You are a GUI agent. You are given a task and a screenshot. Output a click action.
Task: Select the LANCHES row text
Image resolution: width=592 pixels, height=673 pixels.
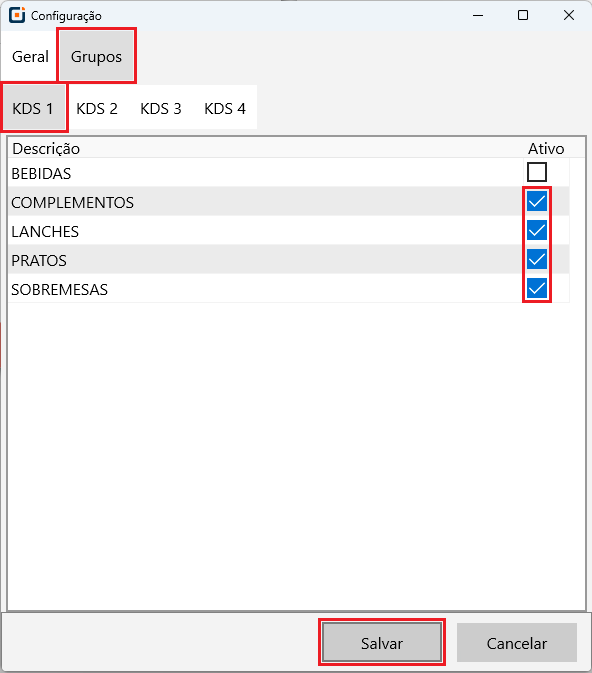click(45, 232)
